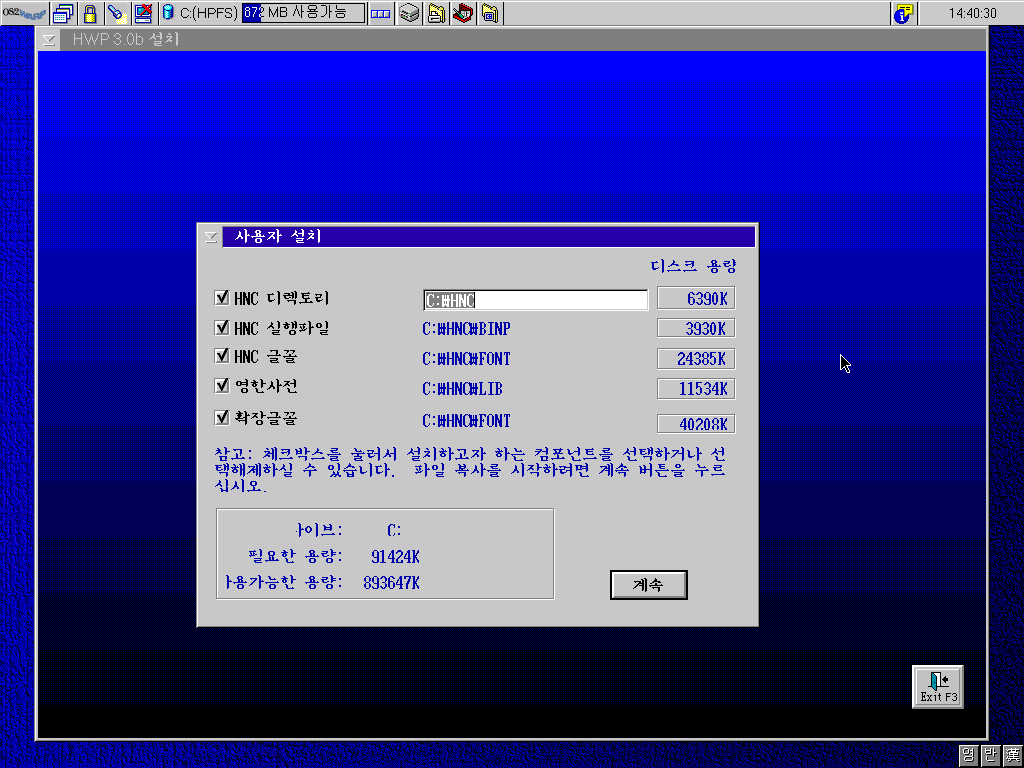Viewport: 1024px width, 768px height.
Task: Click the 漢 hanja mode indicator
Action: click(1012, 756)
